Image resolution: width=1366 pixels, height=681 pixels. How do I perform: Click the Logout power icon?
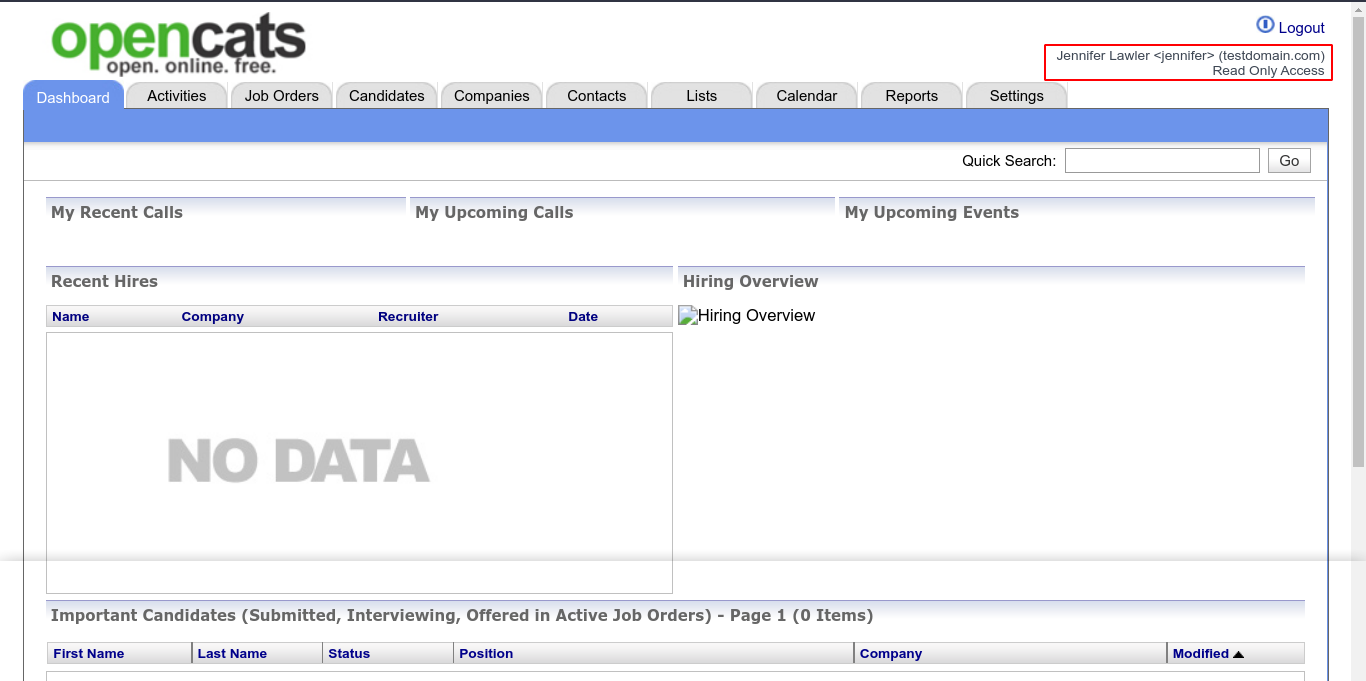coord(1265,26)
